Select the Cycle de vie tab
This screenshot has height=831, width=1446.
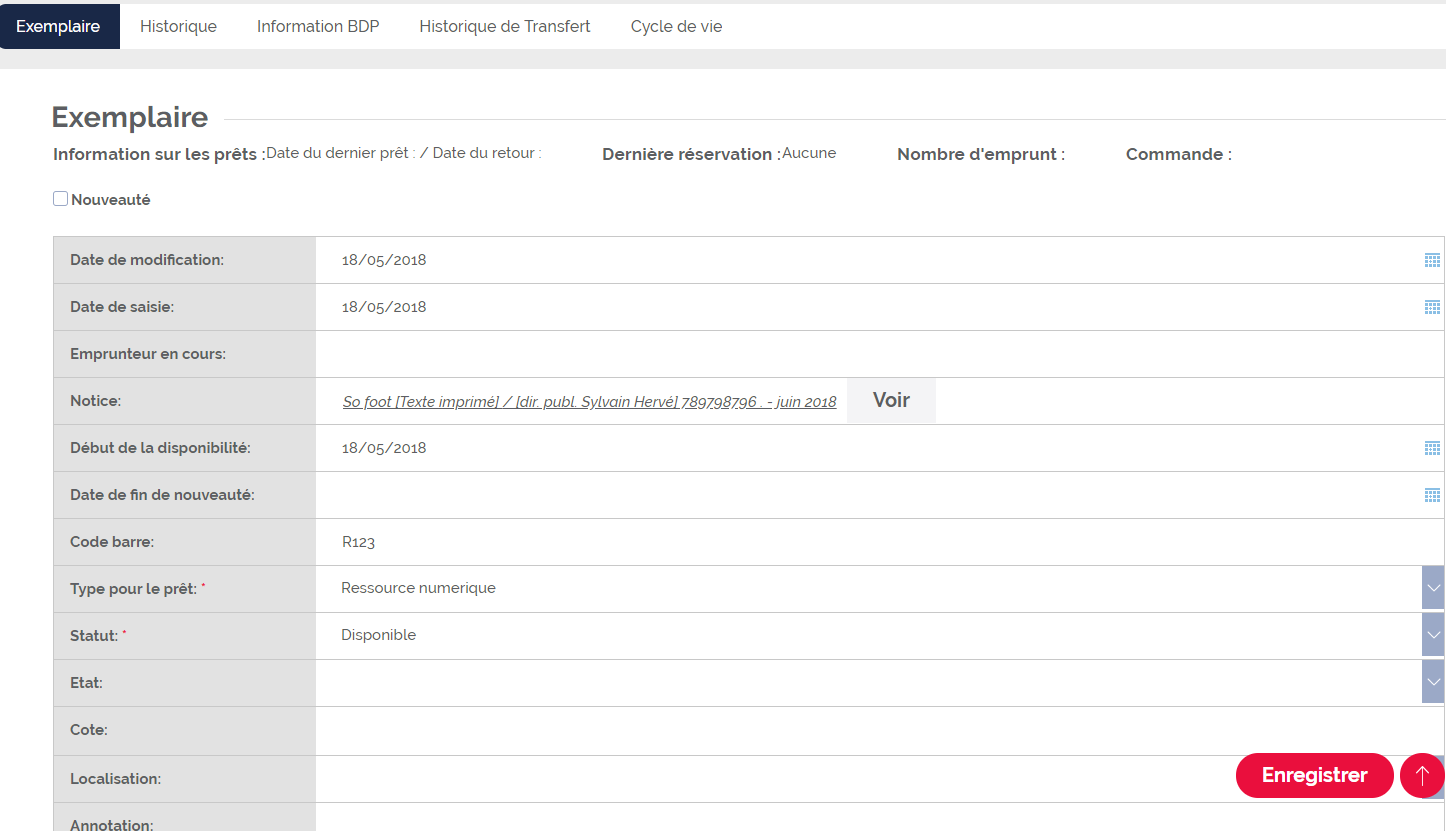tap(676, 26)
